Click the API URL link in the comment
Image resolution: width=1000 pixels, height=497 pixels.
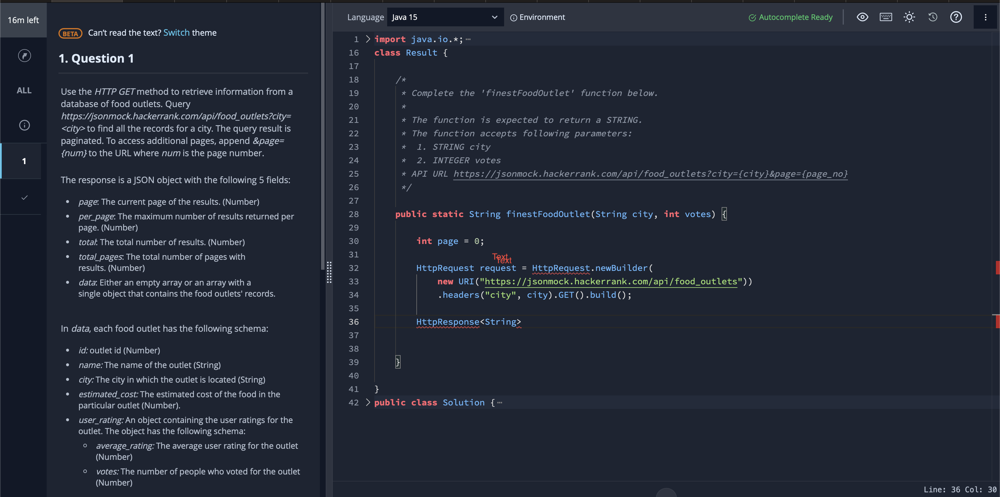(x=651, y=174)
